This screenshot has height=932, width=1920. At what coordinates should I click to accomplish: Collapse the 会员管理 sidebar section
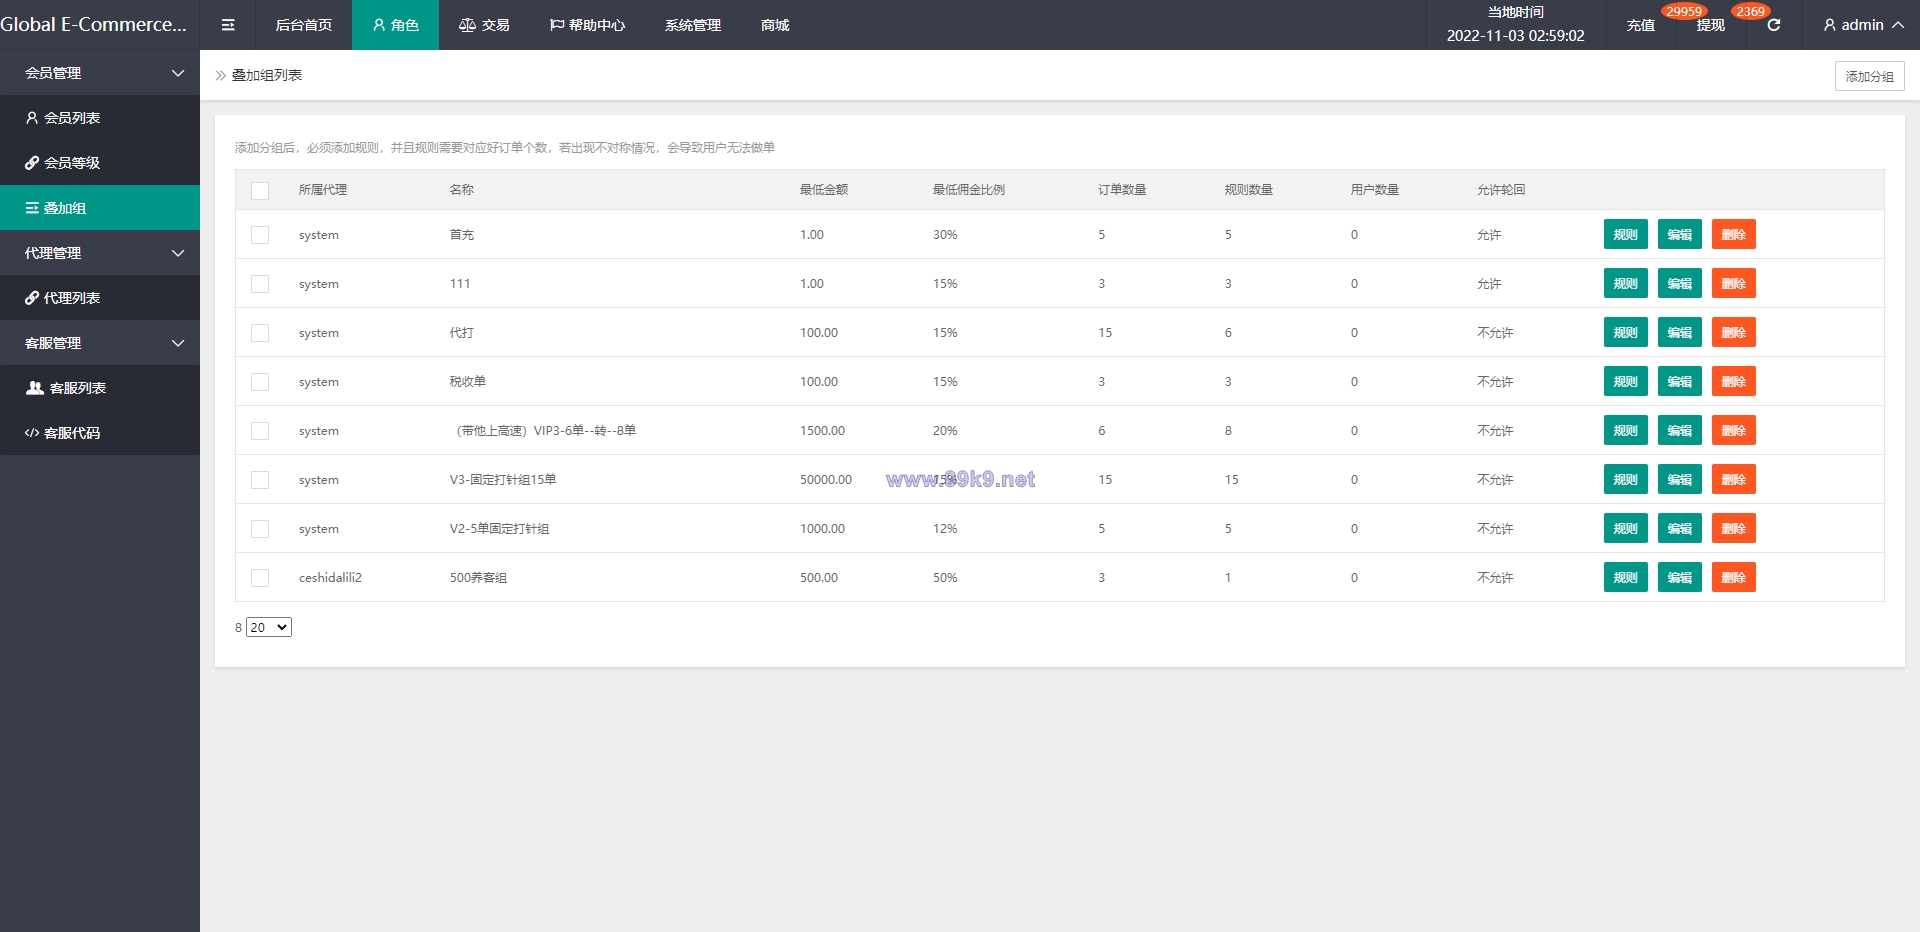click(100, 73)
